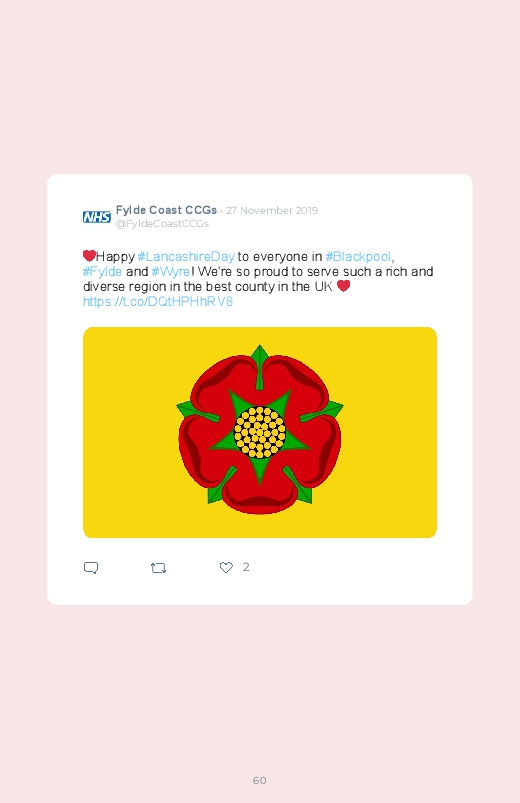Viewport: 520px width, 803px height.
Task: Click the red heart emoji after UK
Action: [343, 286]
